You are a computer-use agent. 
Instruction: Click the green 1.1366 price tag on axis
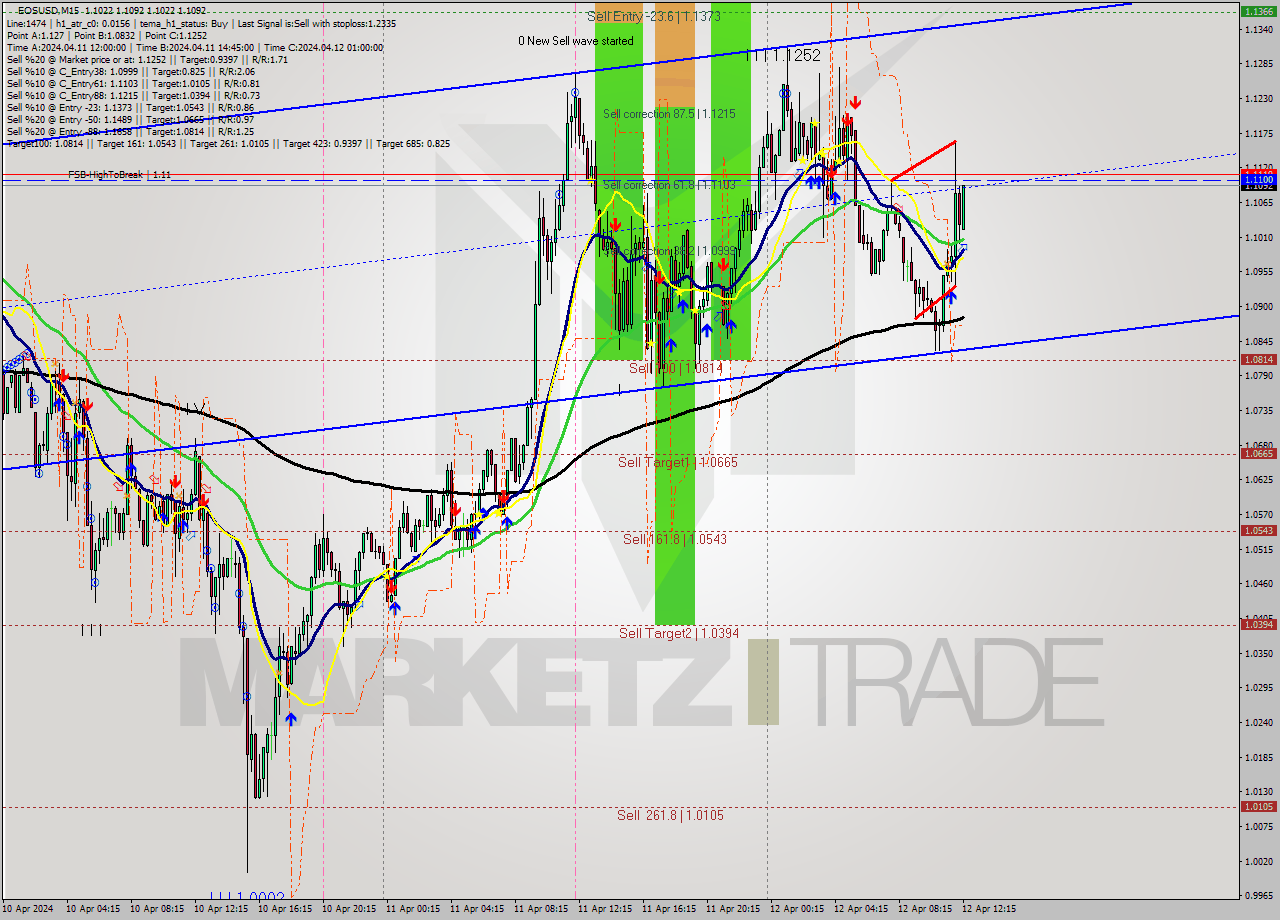1257,11
